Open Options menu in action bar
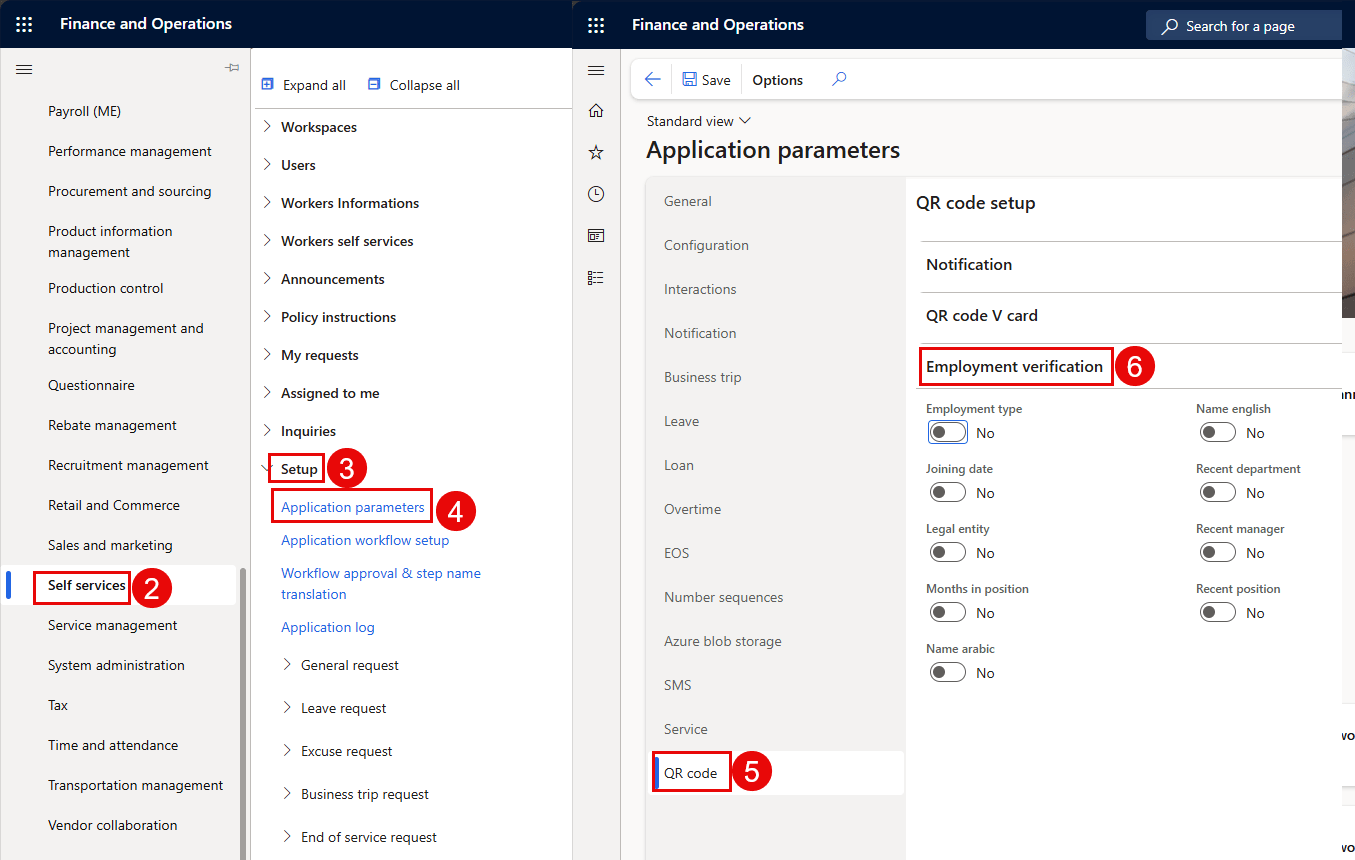The width and height of the screenshot is (1355, 860). pos(778,80)
